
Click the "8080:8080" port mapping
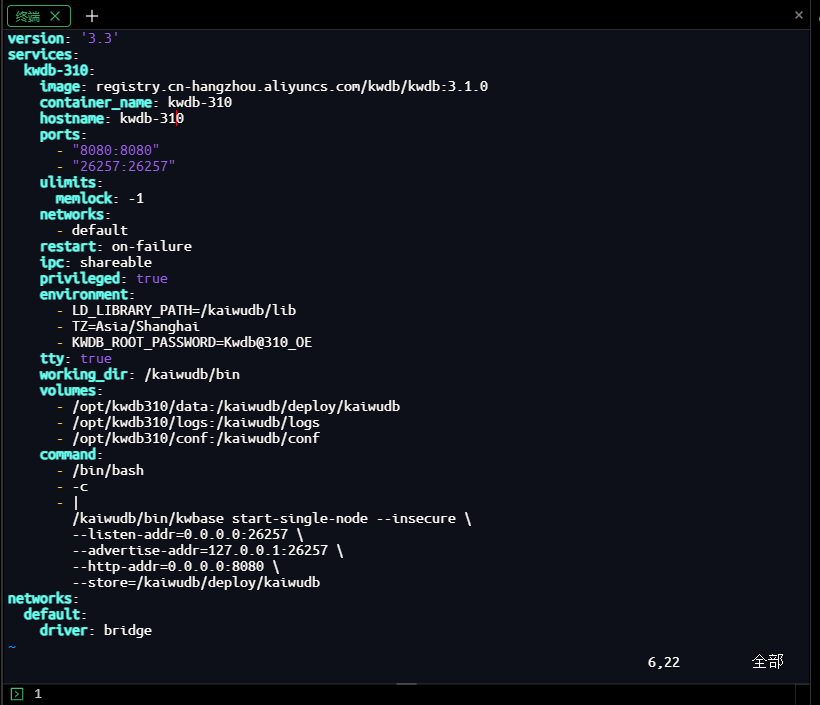click(x=116, y=151)
